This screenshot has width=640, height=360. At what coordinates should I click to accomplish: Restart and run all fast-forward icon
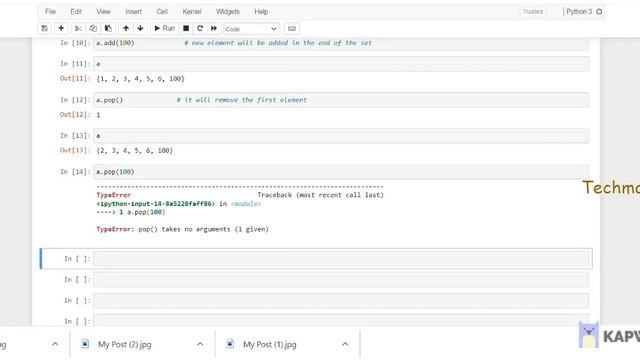pos(214,29)
